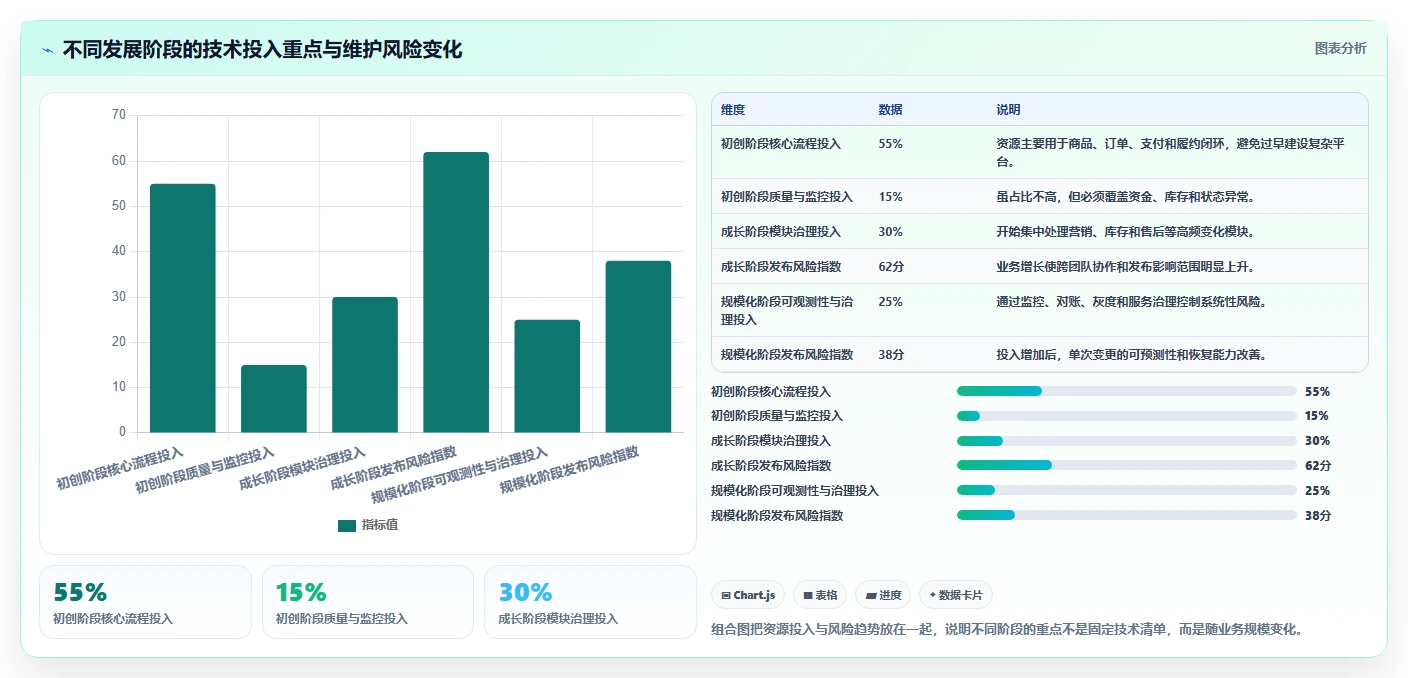Click the 25% value in table

(x=890, y=302)
